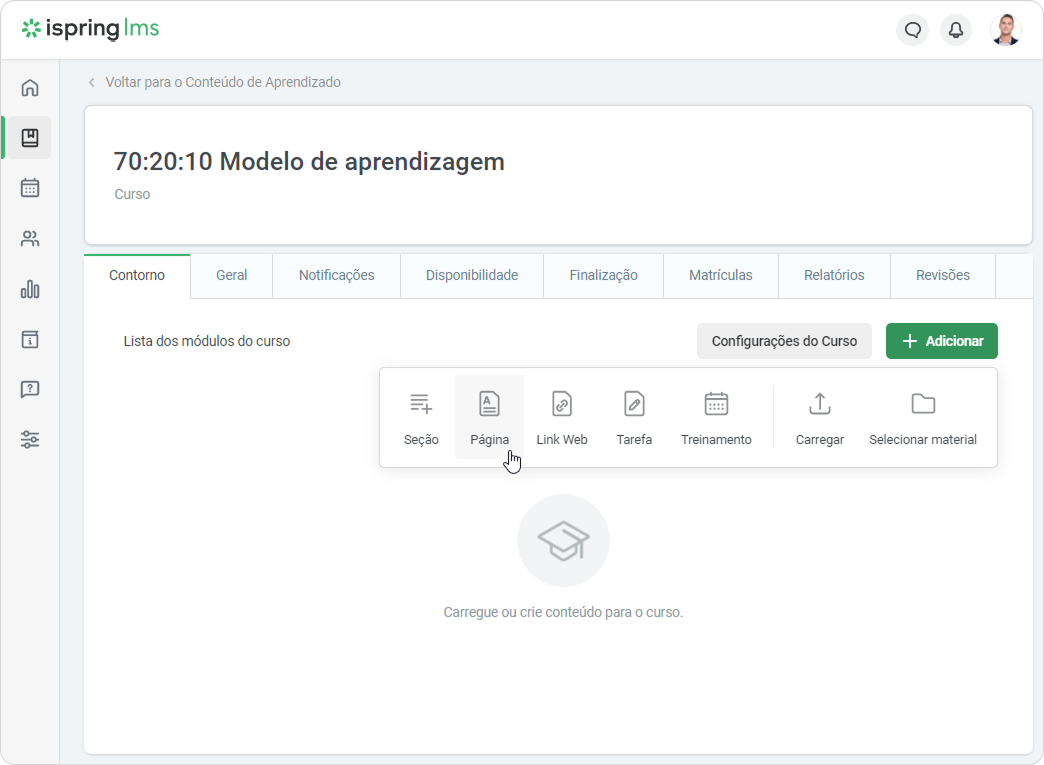The width and height of the screenshot is (1044, 765).
Task: Open the chat messages icon
Action: coord(912,30)
